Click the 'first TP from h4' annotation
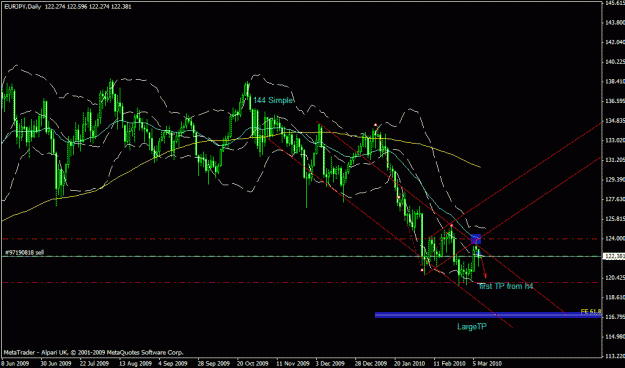This screenshot has width=625, height=368. (505, 286)
